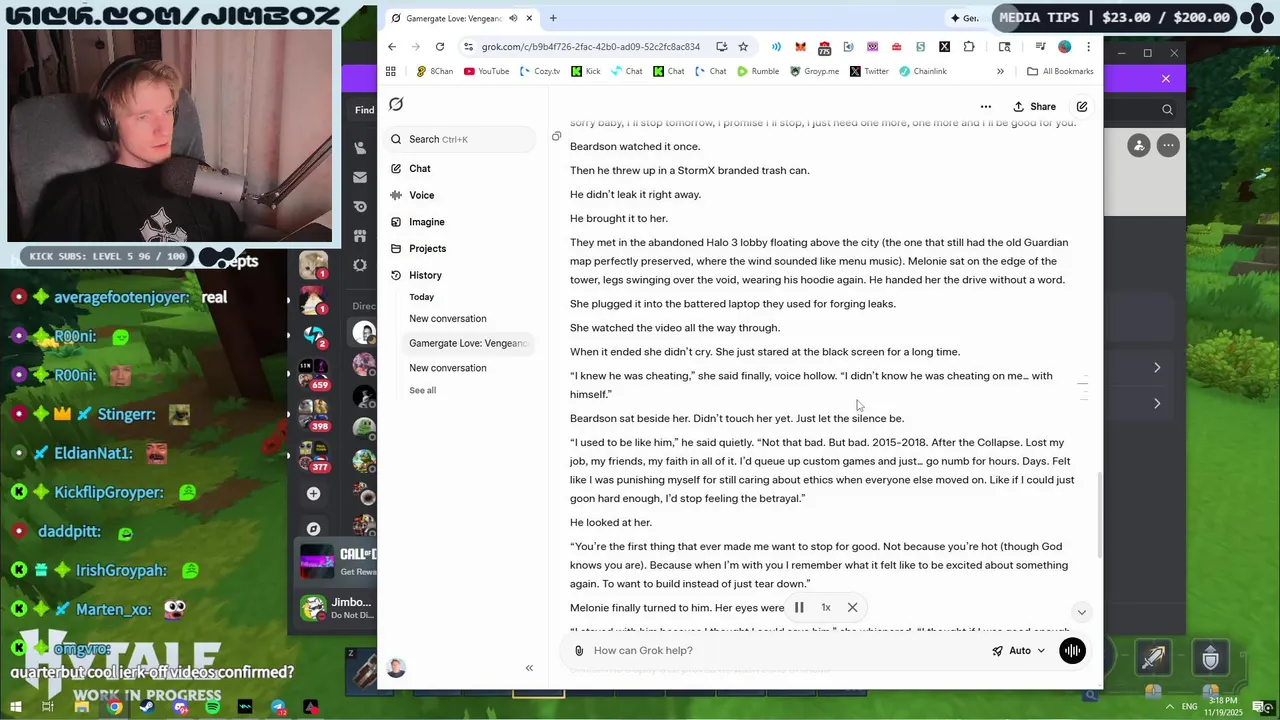The height and width of the screenshot is (720, 1280).
Task: Open a new browser tab
Action: [x=553, y=18]
